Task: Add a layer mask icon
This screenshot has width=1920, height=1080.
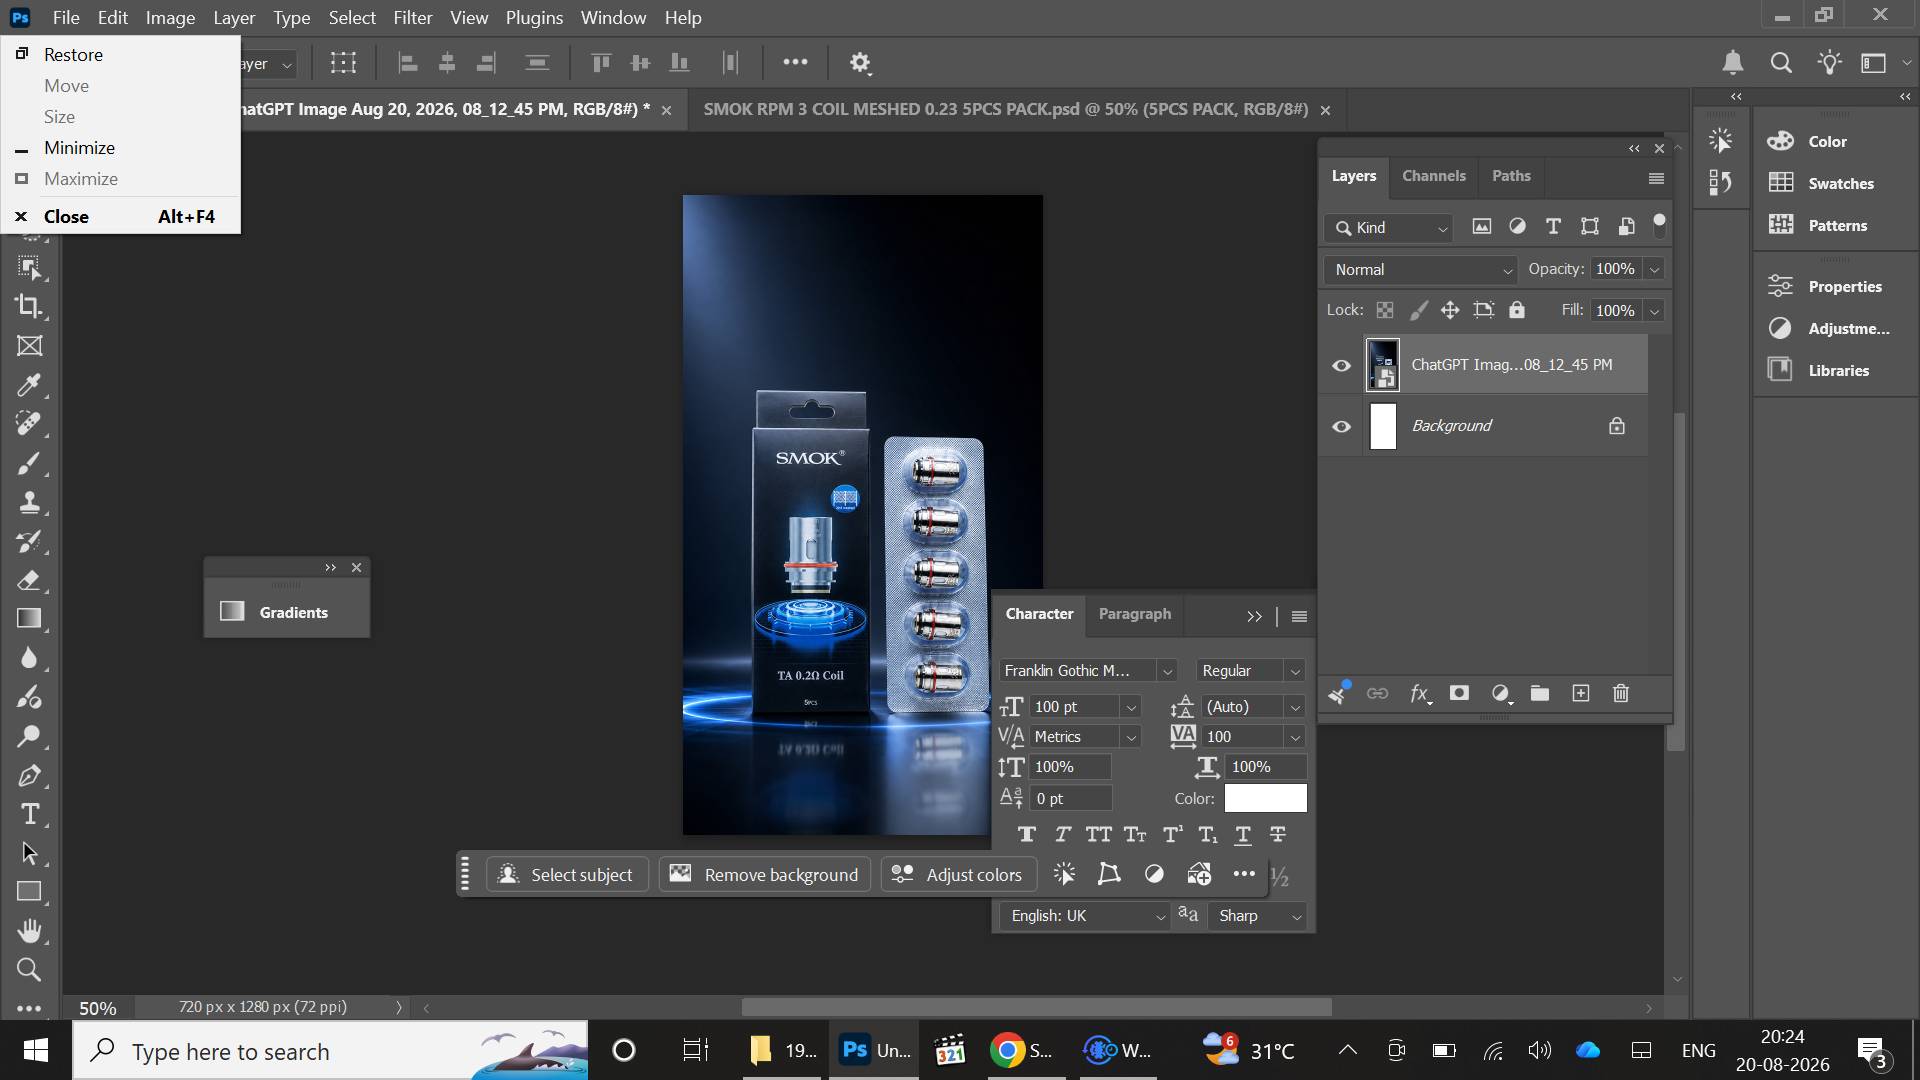Action: [x=1459, y=693]
